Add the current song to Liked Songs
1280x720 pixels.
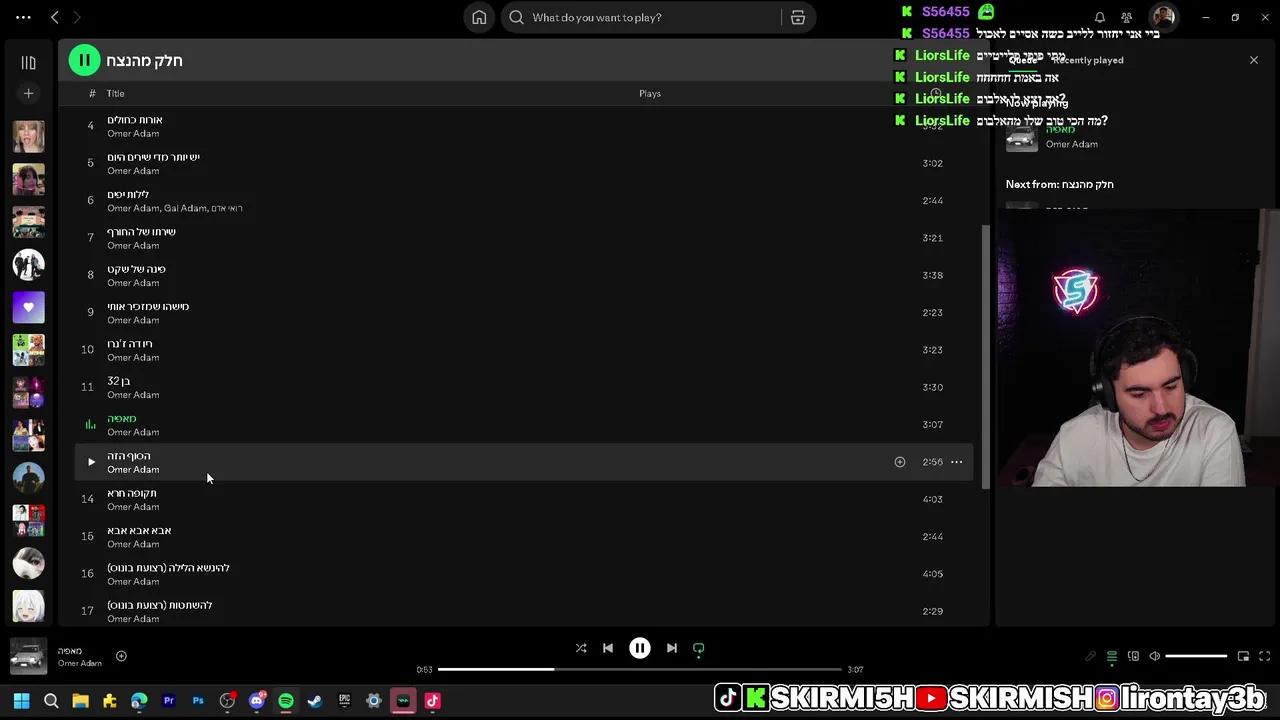[121, 656]
